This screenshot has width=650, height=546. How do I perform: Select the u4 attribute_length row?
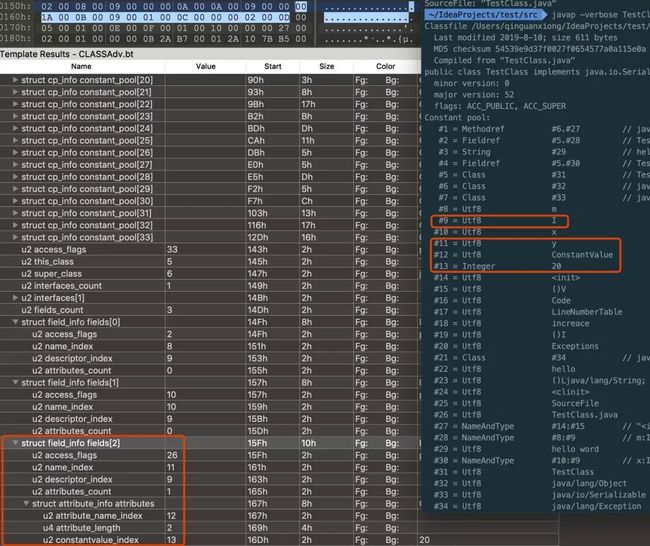[x=209, y=528]
